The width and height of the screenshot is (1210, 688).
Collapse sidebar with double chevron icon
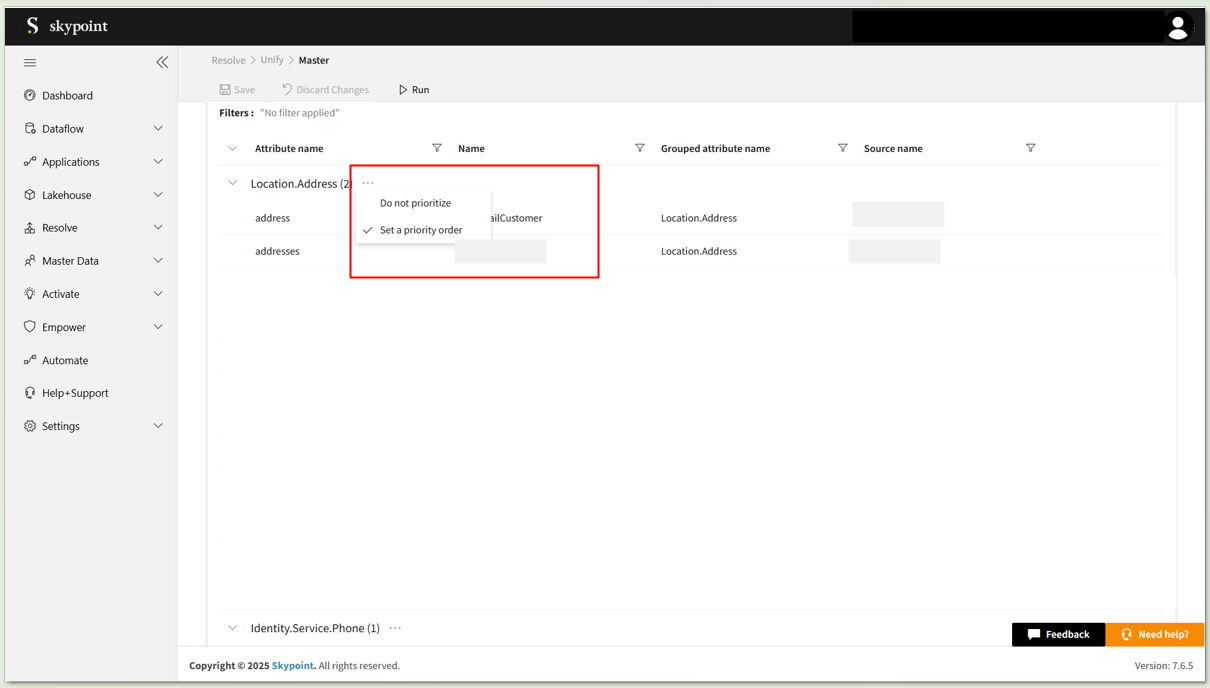pyautogui.click(x=162, y=62)
